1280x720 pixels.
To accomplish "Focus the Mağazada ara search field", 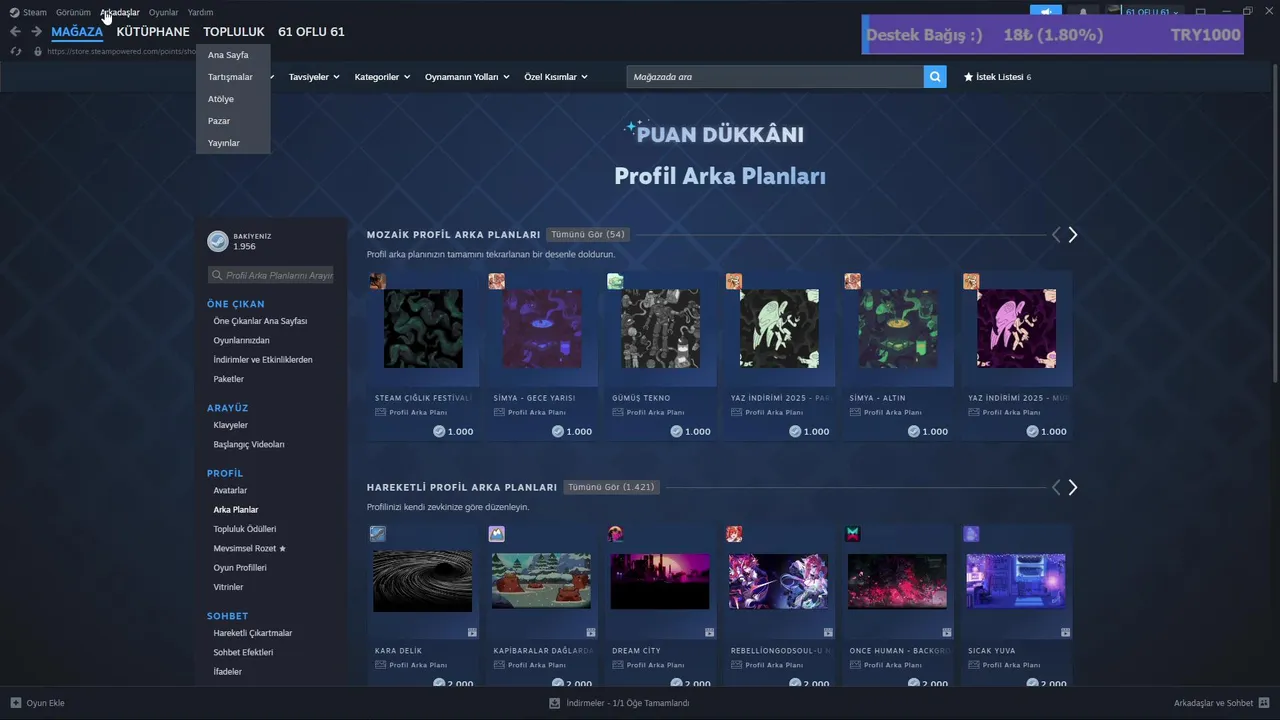I will coord(775,77).
